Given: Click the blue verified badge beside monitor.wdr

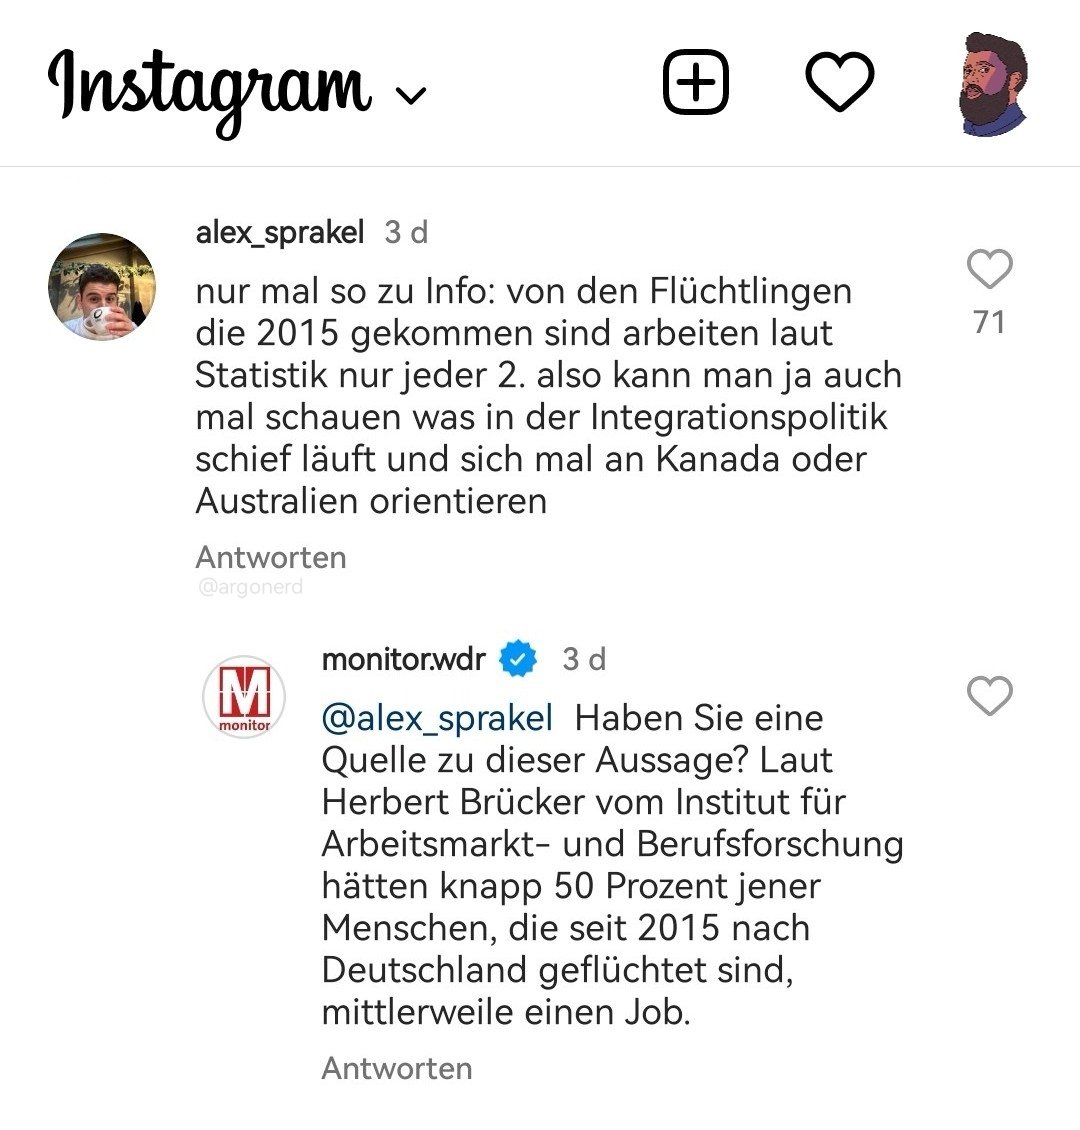Looking at the screenshot, I should [518, 659].
